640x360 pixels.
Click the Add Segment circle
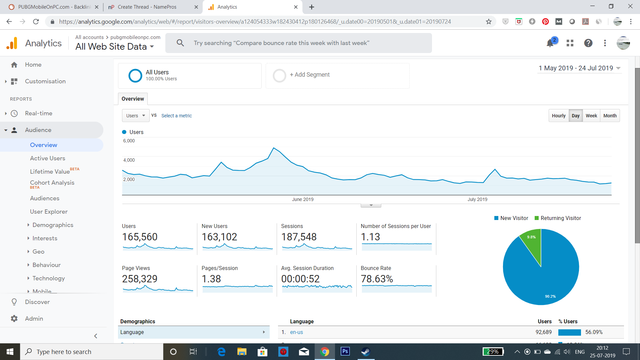279,76
